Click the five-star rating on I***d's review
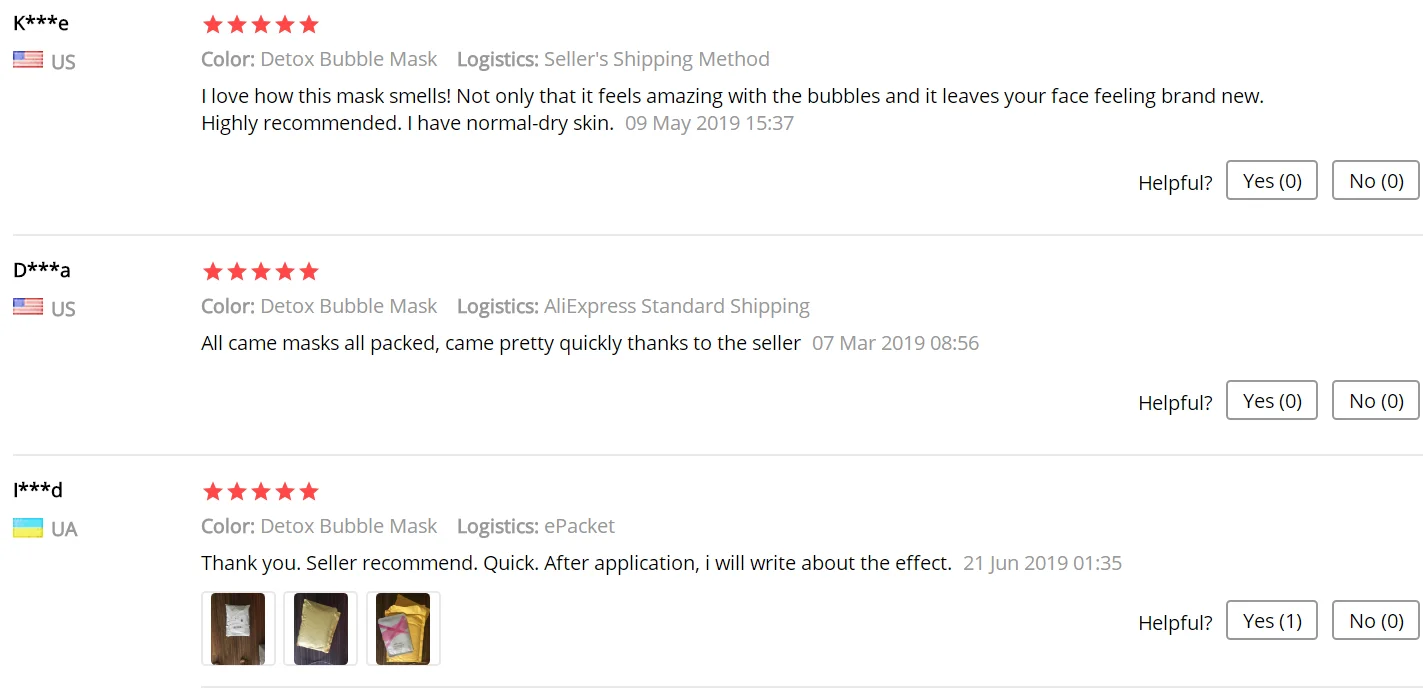The image size is (1423, 695). tap(260, 491)
